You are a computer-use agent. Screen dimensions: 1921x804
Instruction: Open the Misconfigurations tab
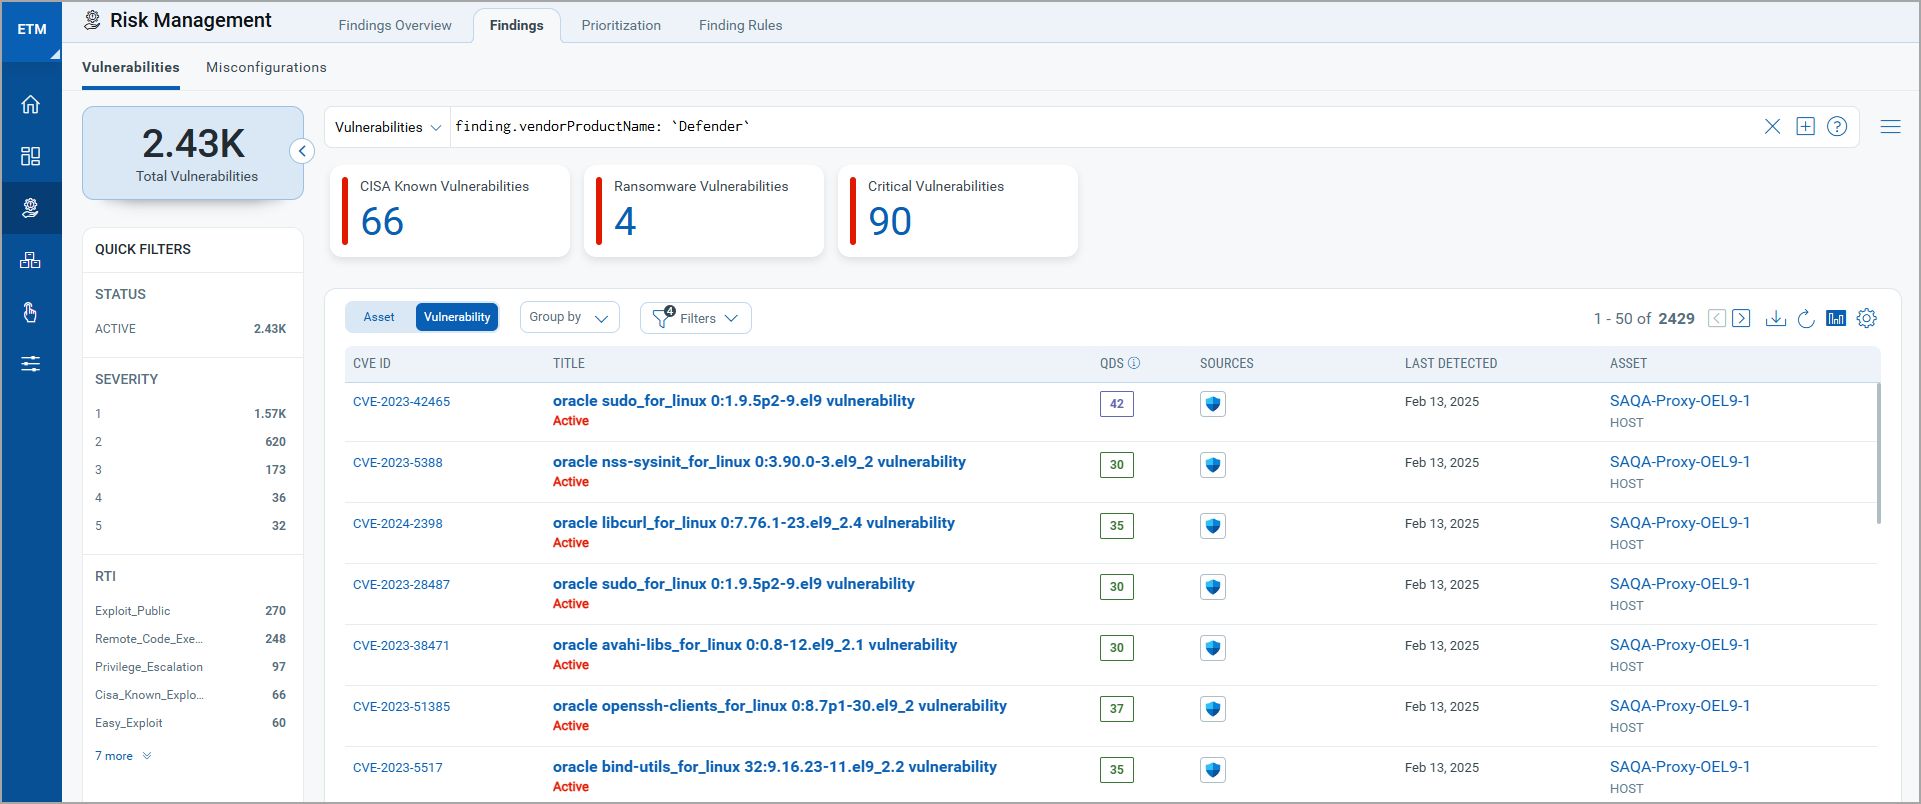click(266, 67)
